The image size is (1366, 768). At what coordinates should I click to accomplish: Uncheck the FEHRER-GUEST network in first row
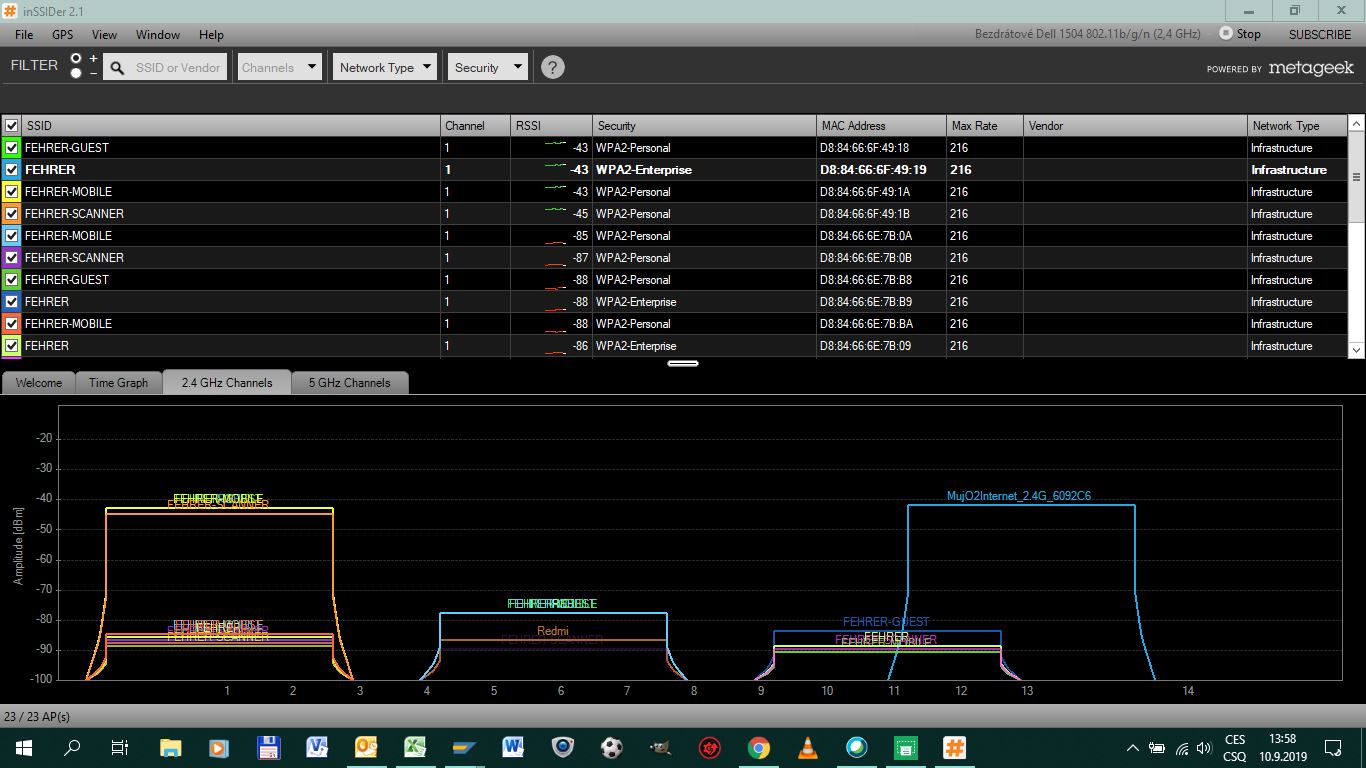click(12, 148)
